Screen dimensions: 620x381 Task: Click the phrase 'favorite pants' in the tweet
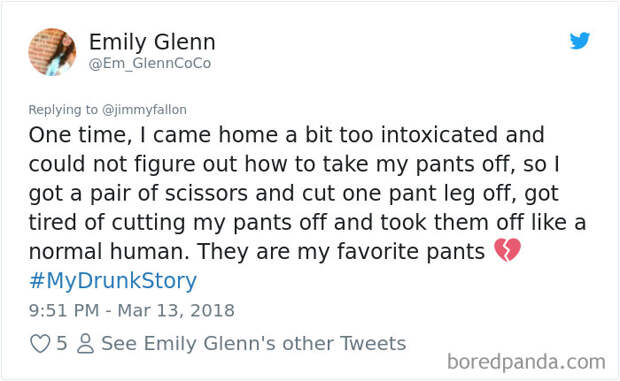[411, 251]
